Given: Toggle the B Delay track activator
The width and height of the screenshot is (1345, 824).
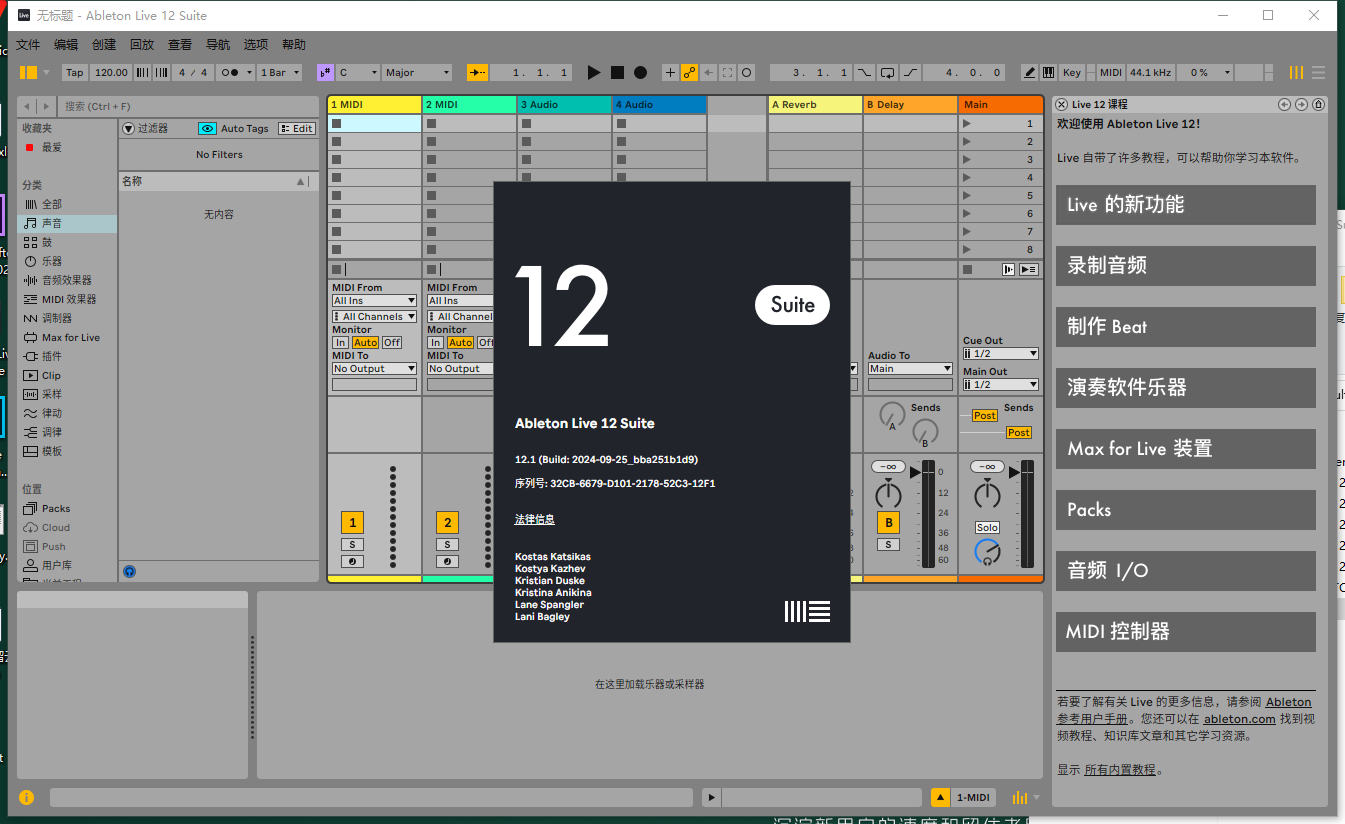Looking at the screenshot, I should coord(888,522).
